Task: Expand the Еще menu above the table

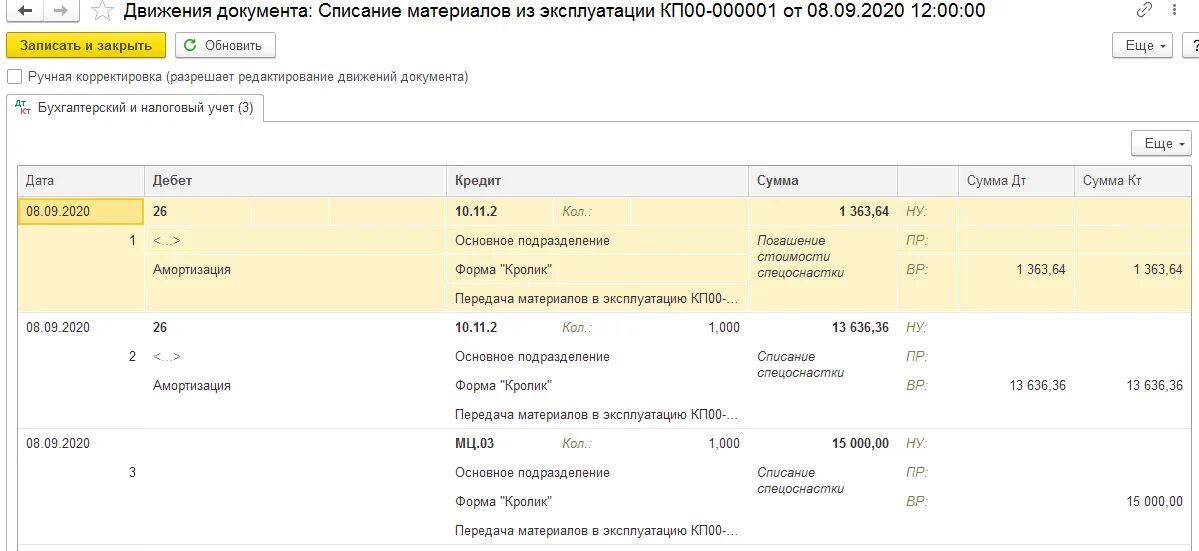Action: click(x=1161, y=144)
